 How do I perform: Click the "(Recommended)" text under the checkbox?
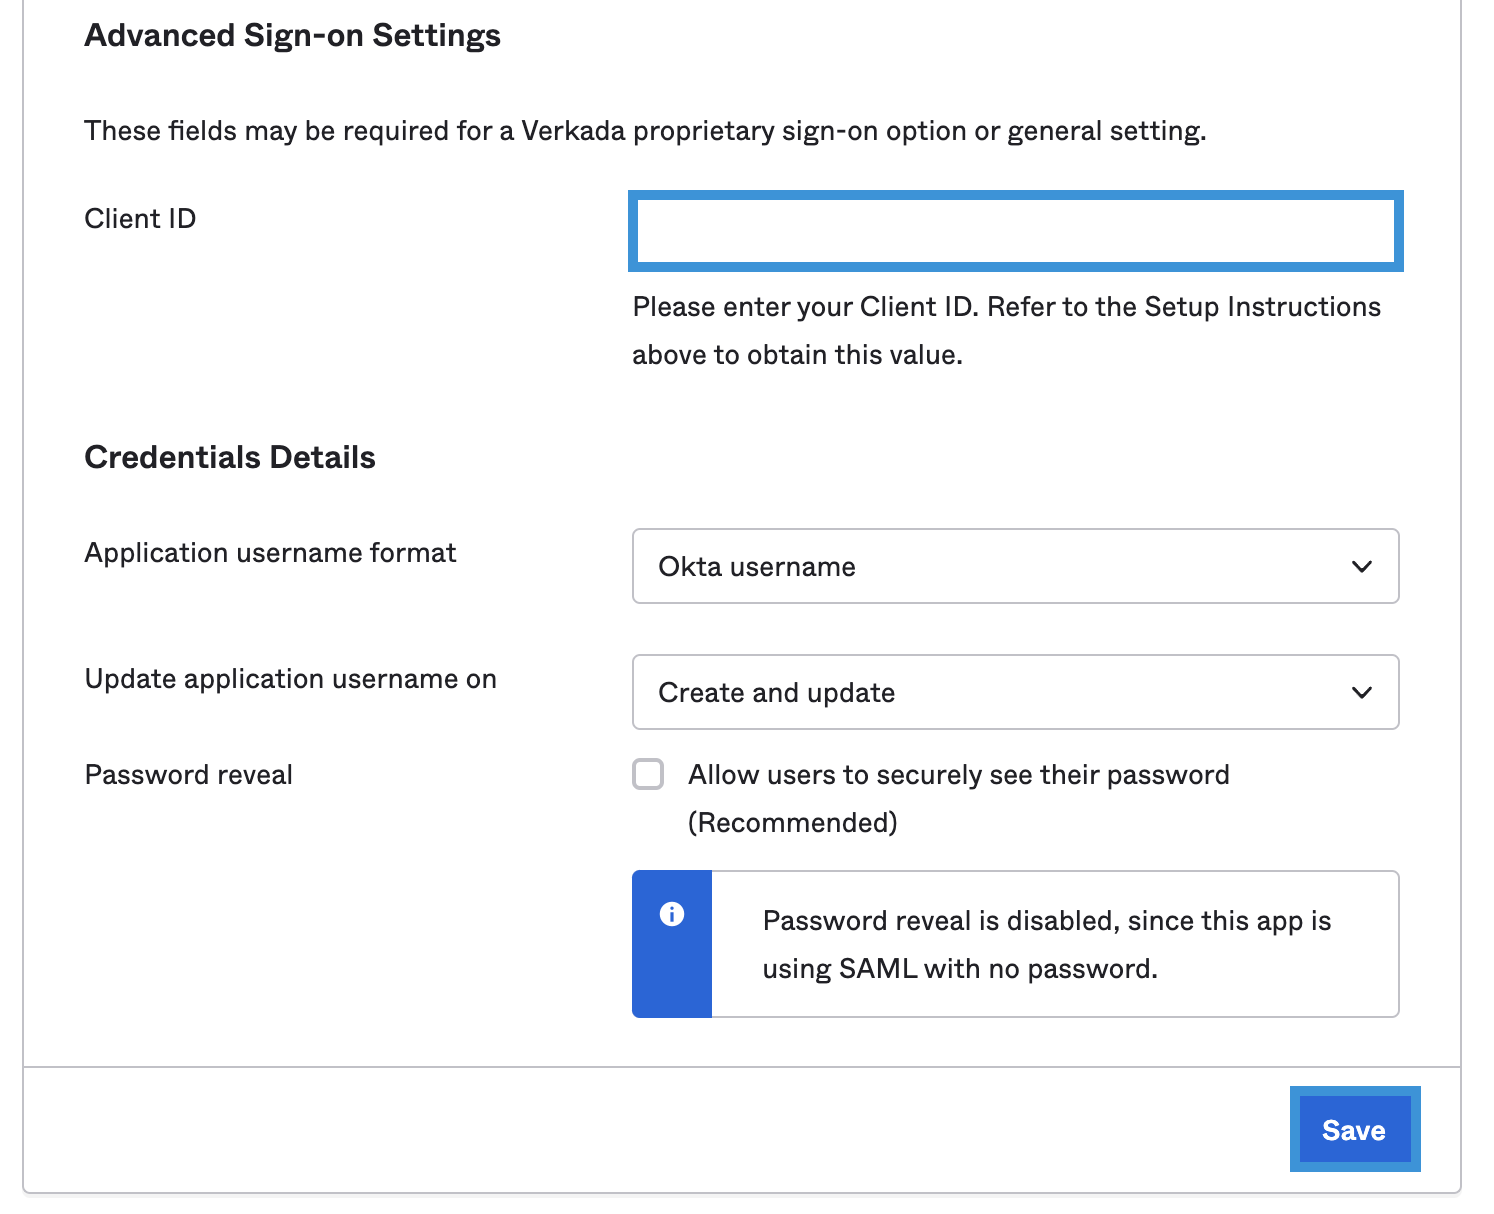pyautogui.click(x=792, y=823)
